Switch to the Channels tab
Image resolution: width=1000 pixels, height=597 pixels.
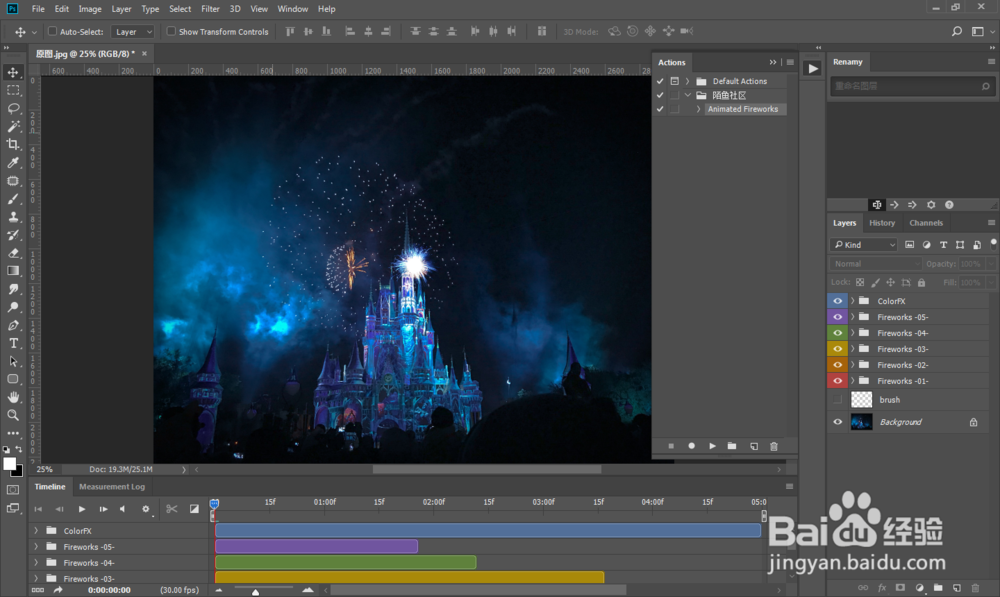pyautogui.click(x=926, y=223)
